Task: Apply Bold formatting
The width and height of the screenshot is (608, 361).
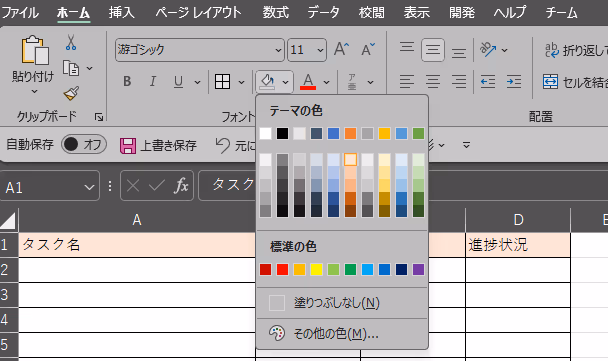Action: (x=127, y=81)
